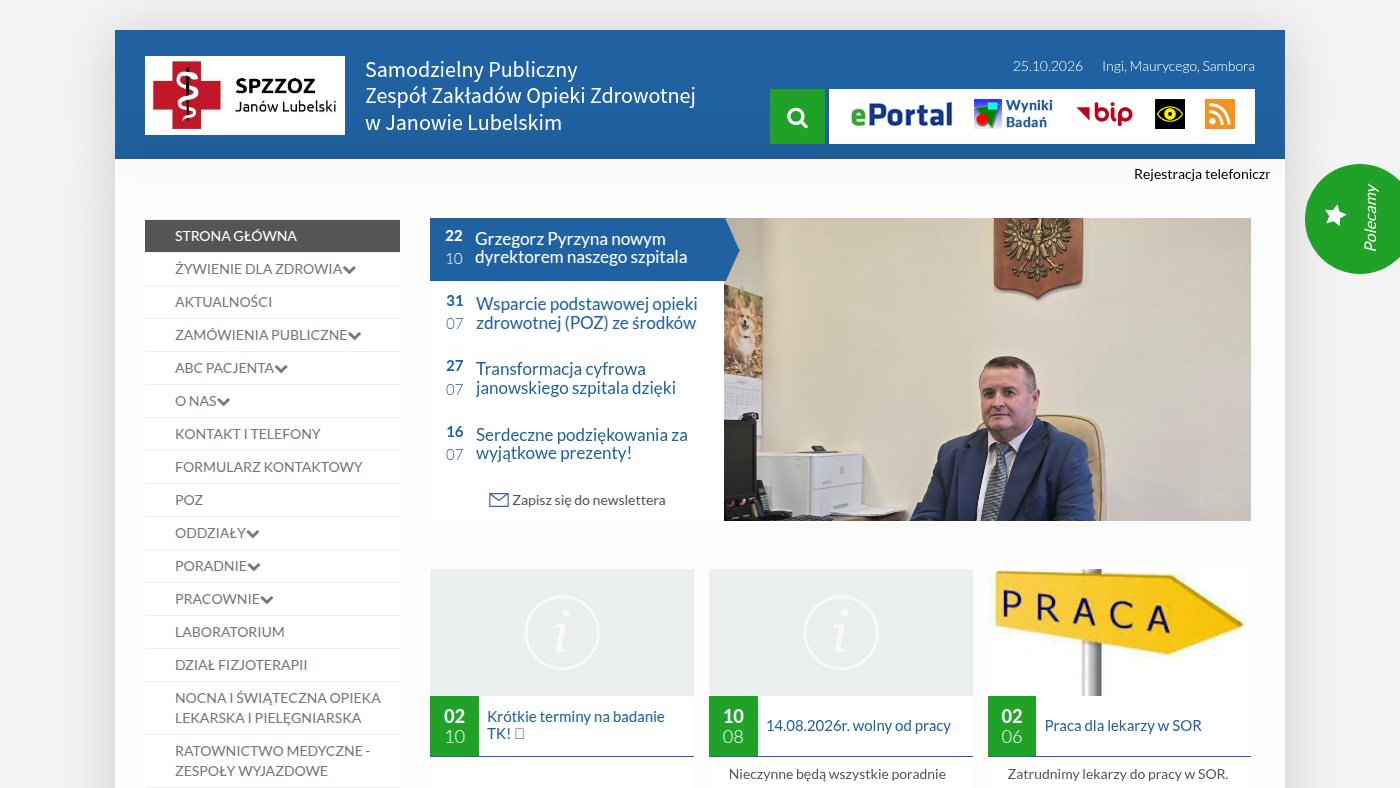The image size is (1400, 788).
Task: Open the red bip logo
Action: point(1105,114)
